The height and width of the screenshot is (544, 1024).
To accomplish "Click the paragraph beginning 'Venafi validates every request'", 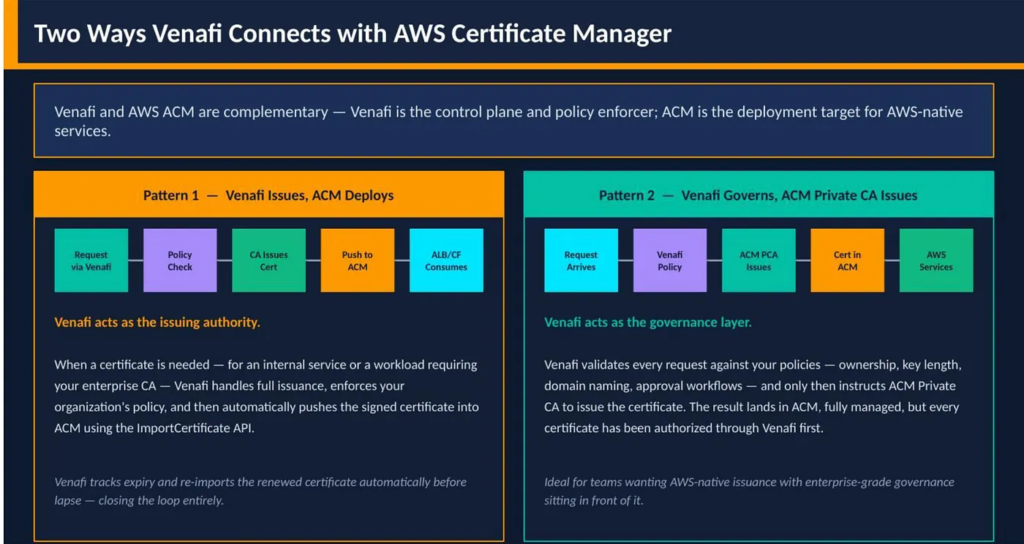I will [753, 396].
